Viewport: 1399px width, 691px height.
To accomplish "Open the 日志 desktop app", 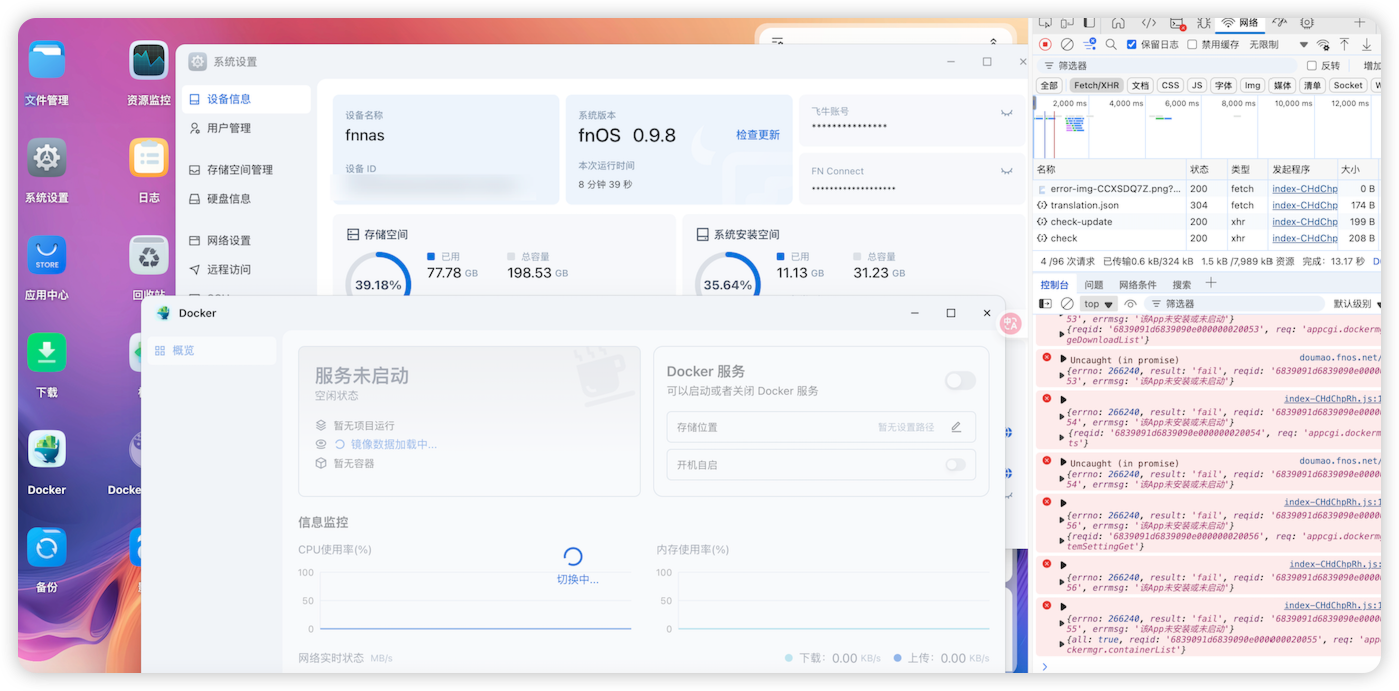I will click(x=149, y=158).
